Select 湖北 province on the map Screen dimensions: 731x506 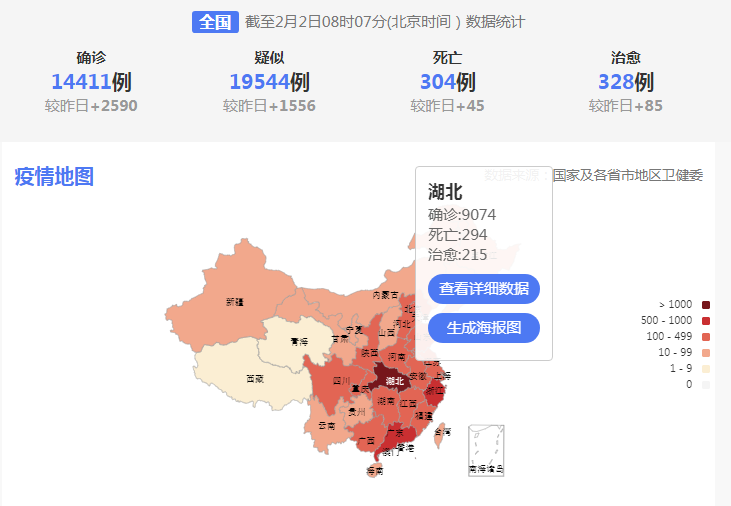tap(391, 377)
